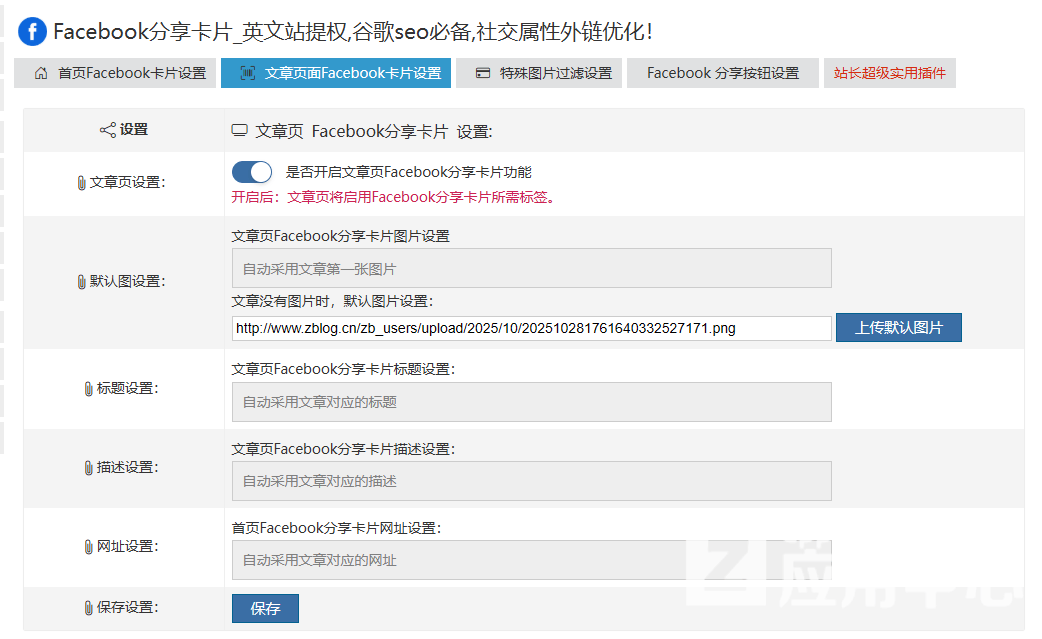Click the blue paperclip icon beside 保存设置
1042x639 pixels.
click(89, 608)
